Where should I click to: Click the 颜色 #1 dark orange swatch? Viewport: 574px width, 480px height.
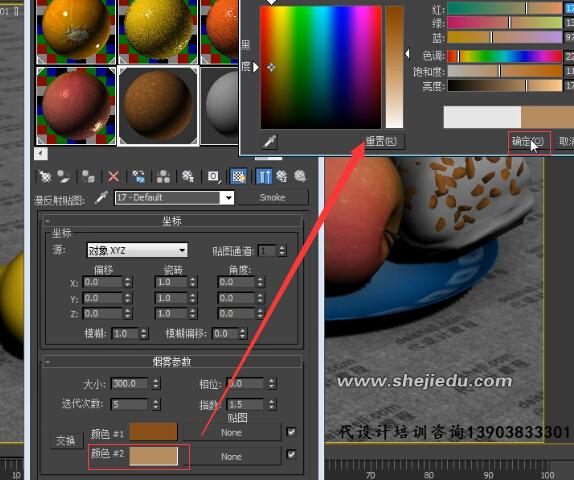(x=153, y=432)
